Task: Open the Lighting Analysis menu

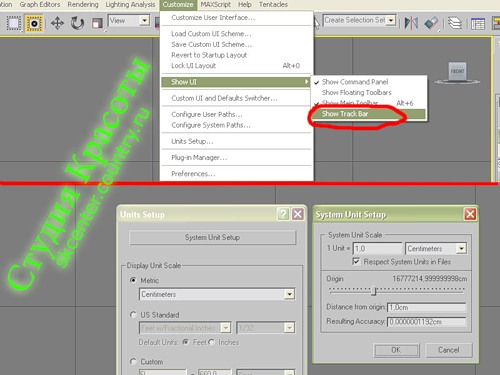Action: 130,5
